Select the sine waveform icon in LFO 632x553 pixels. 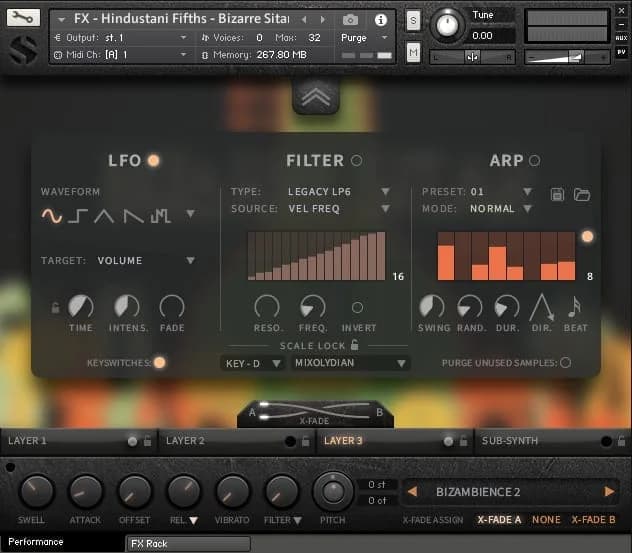tap(51, 215)
